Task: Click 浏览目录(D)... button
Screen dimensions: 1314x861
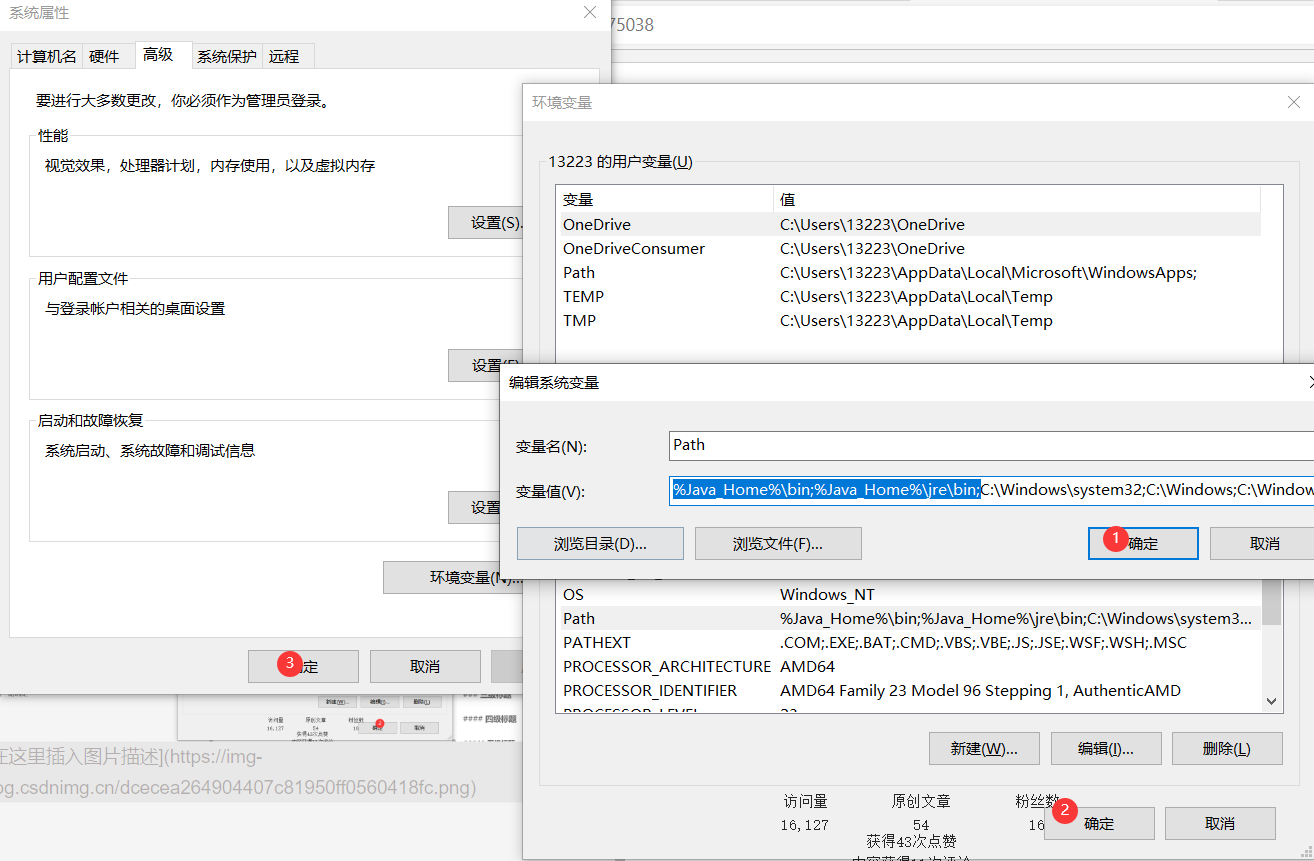Action: (600, 544)
